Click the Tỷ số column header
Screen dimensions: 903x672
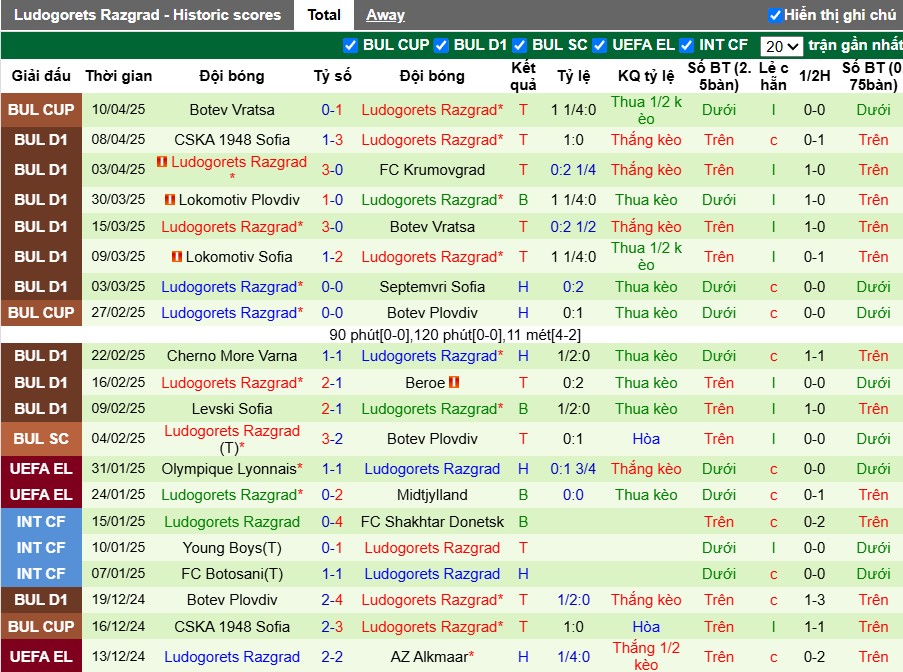[332, 76]
